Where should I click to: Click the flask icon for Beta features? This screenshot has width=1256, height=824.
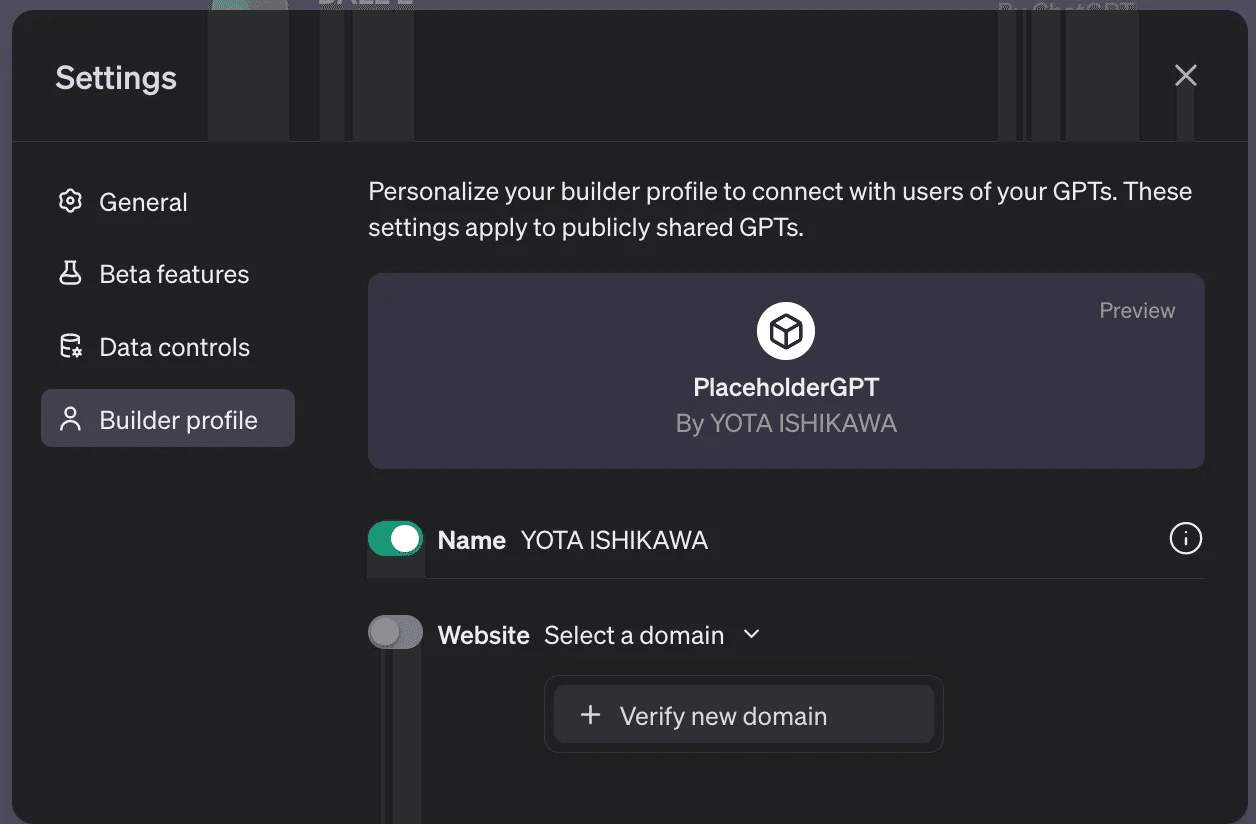click(x=70, y=274)
